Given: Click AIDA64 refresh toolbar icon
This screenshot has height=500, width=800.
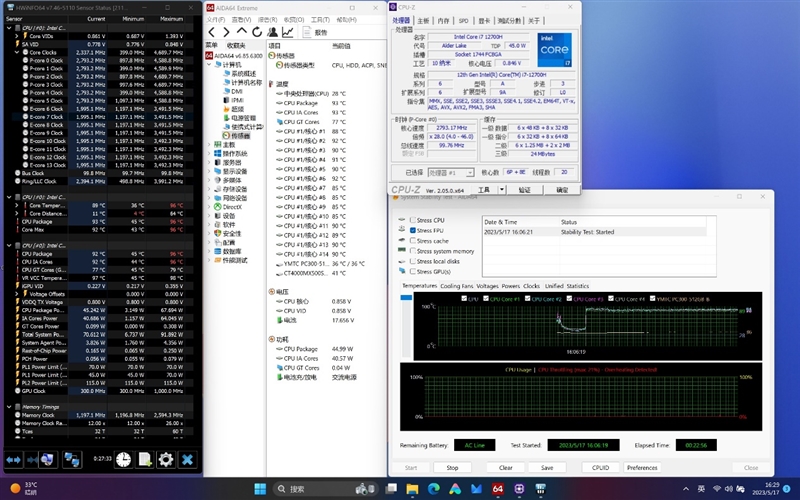Looking at the screenshot, I should click(257, 32).
